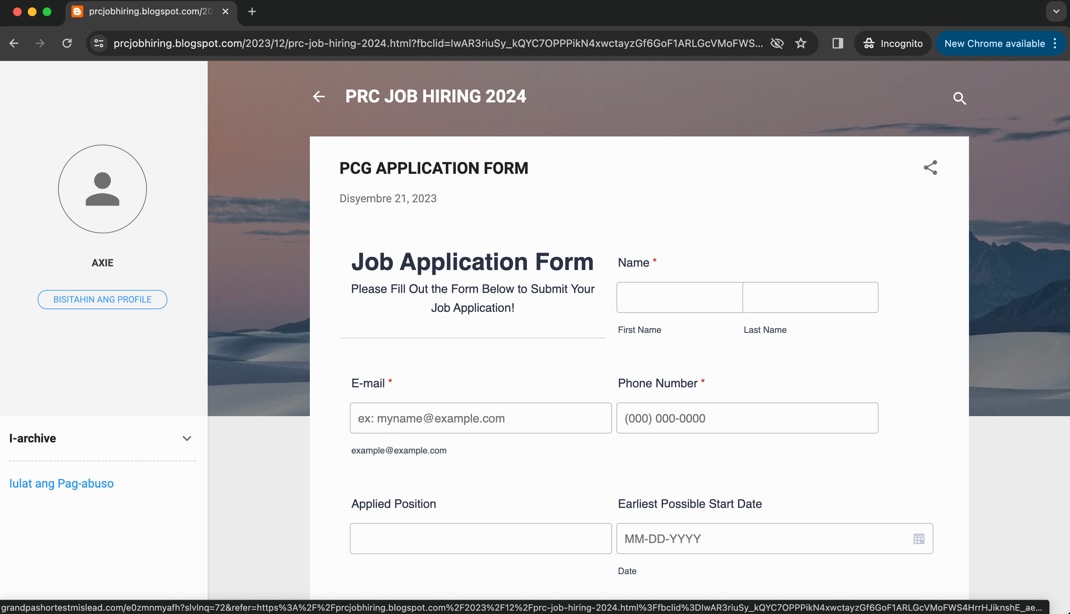Click the First Name input field
Viewport: 1070px width, 614px height.
[x=679, y=298]
